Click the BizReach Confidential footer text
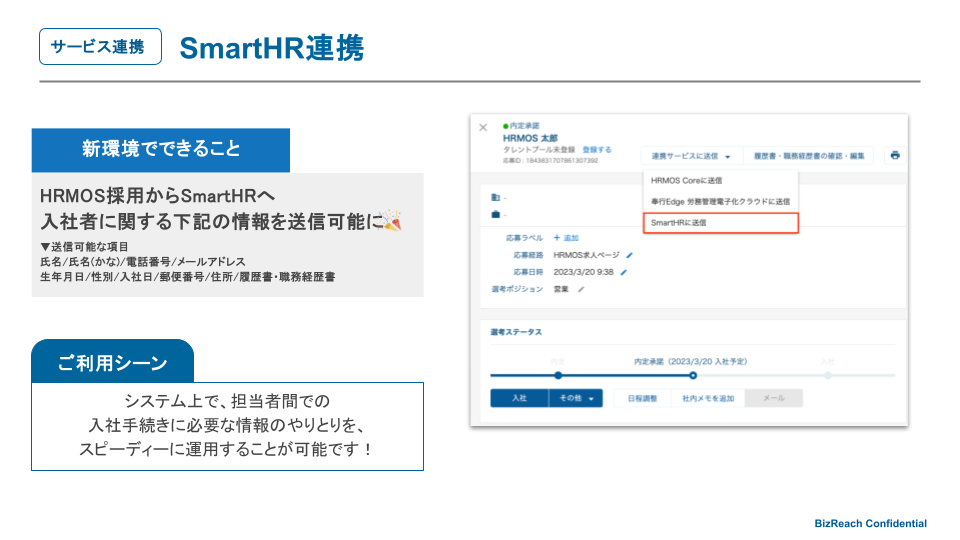The image size is (960, 540). click(x=870, y=523)
